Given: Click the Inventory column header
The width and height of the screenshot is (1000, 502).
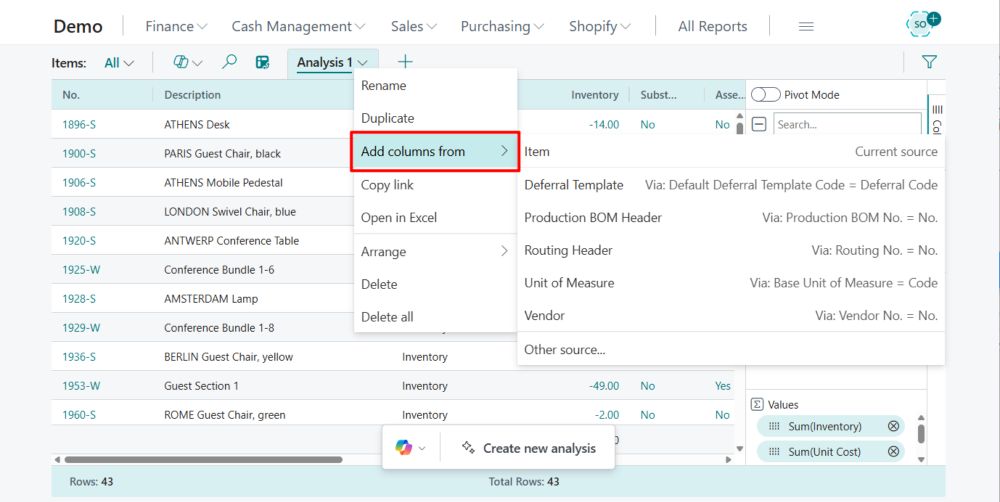Looking at the screenshot, I should coord(594,94).
